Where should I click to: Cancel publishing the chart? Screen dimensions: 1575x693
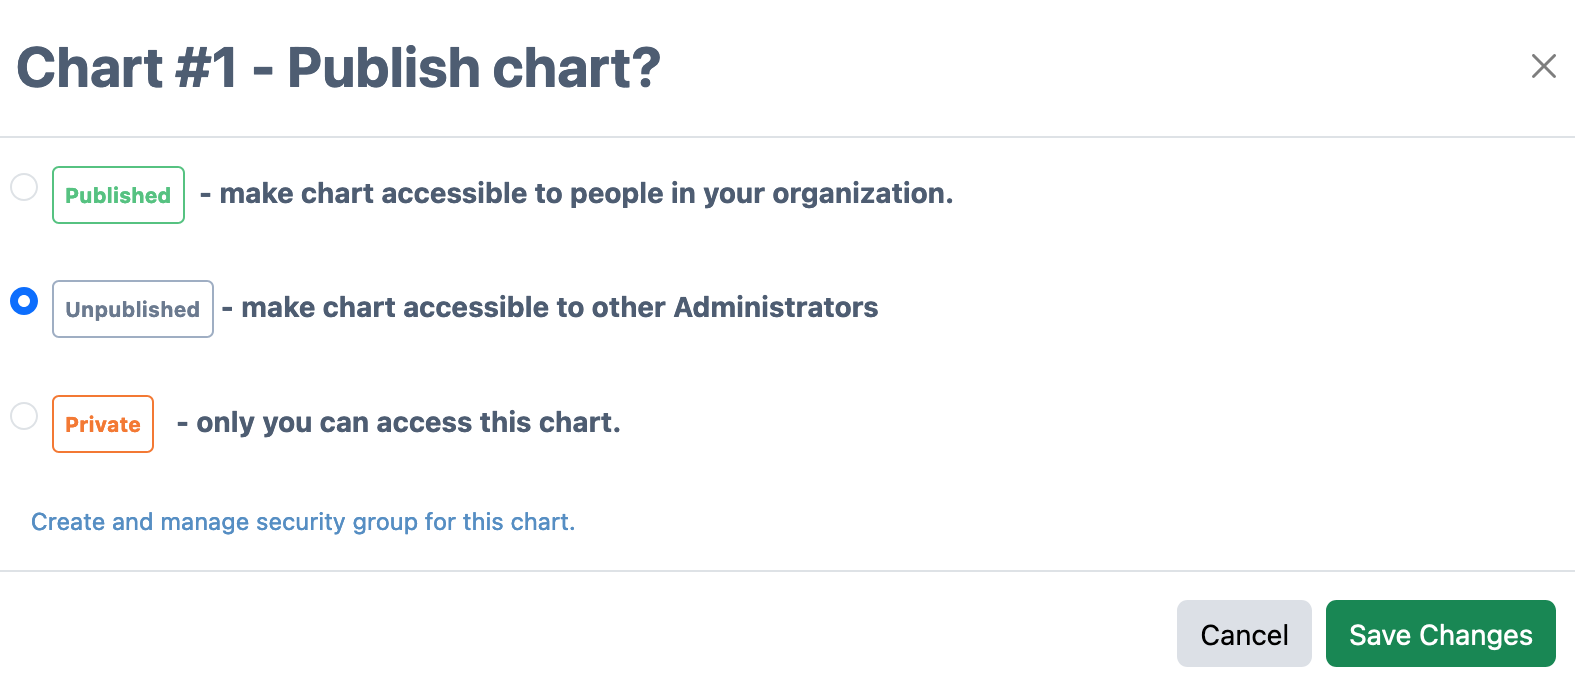[1243, 634]
